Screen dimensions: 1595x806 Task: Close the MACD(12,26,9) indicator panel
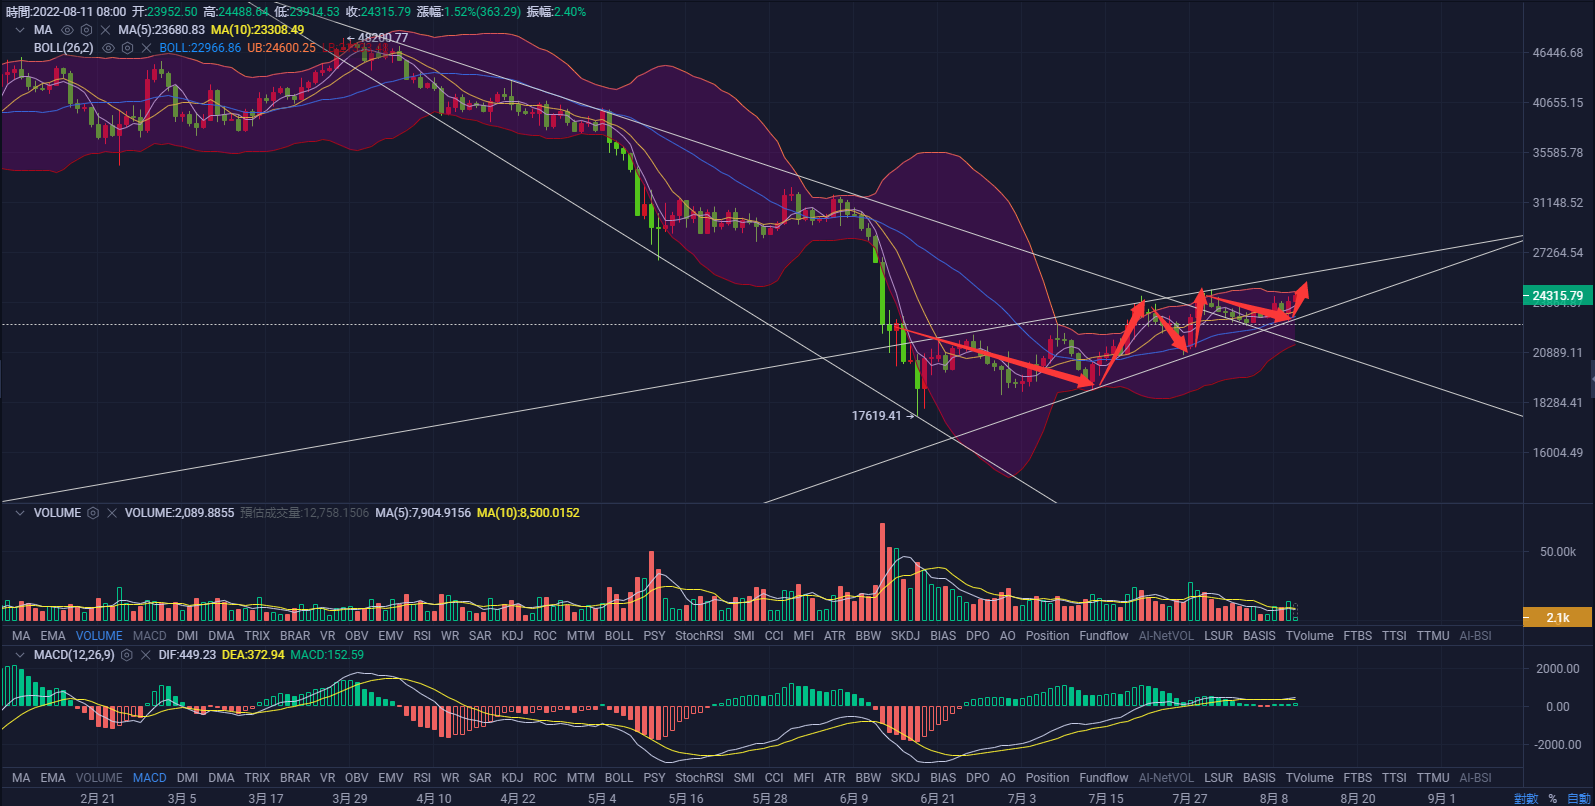click(x=145, y=655)
